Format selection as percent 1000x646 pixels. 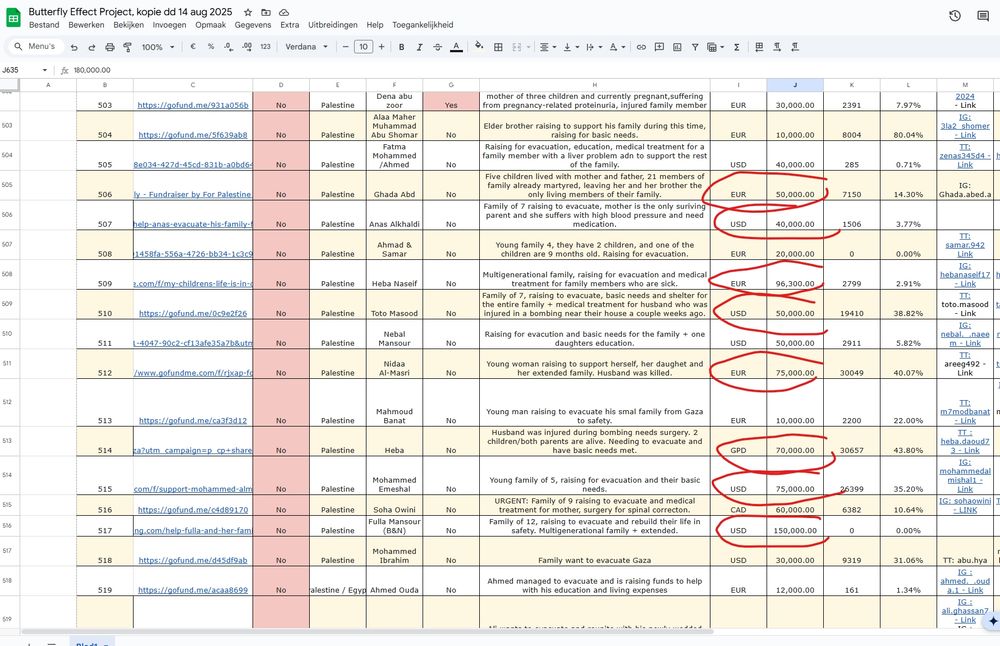pos(210,47)
